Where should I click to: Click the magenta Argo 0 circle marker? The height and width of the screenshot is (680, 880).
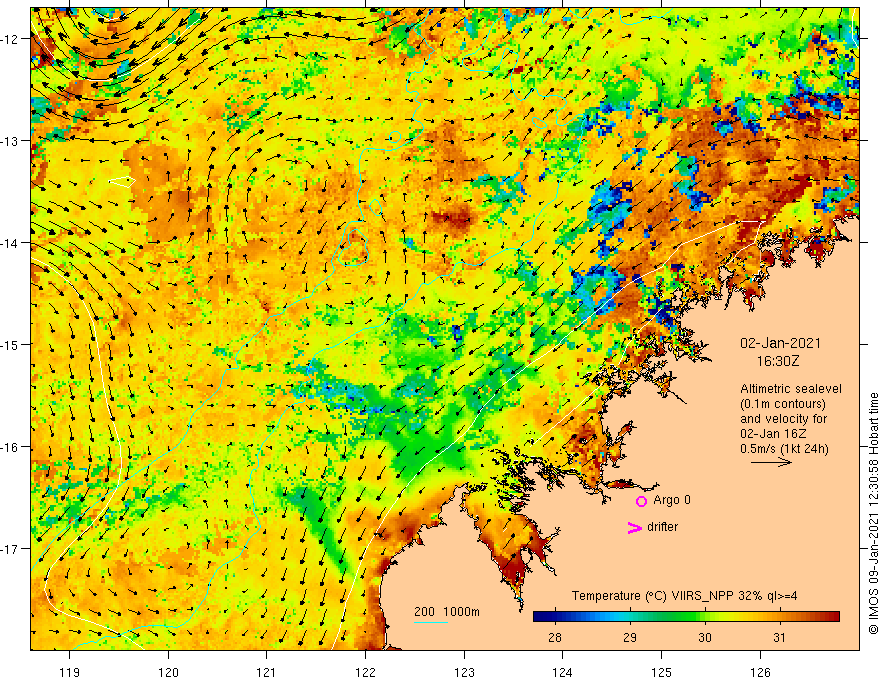pos(641,501)
